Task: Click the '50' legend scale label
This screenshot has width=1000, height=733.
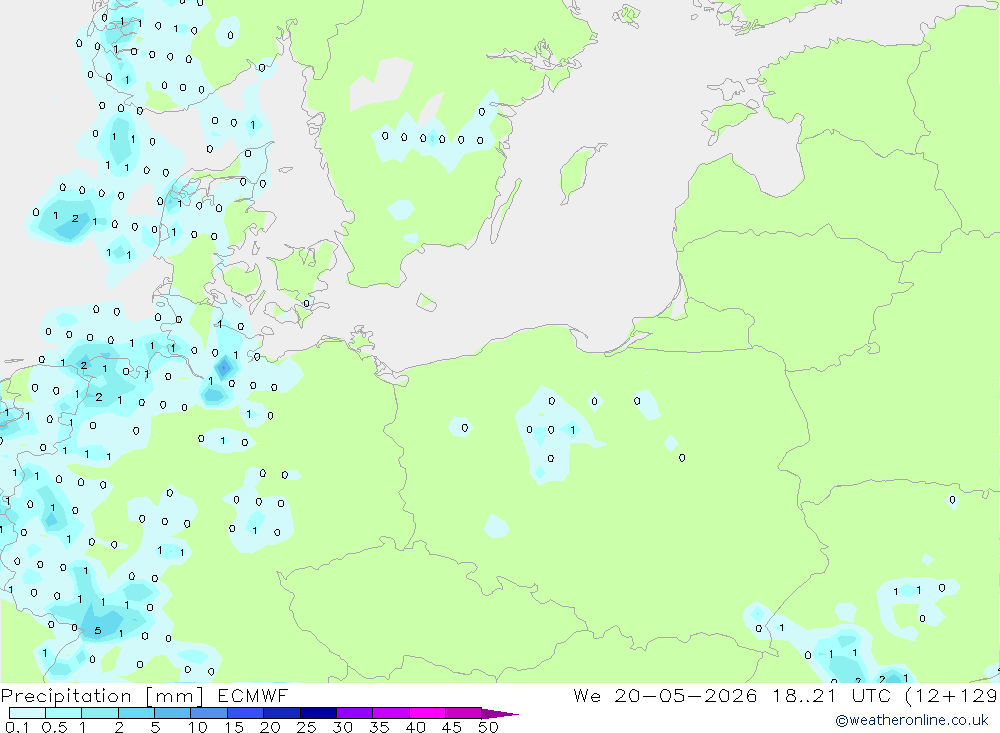Action: [488, 727]
